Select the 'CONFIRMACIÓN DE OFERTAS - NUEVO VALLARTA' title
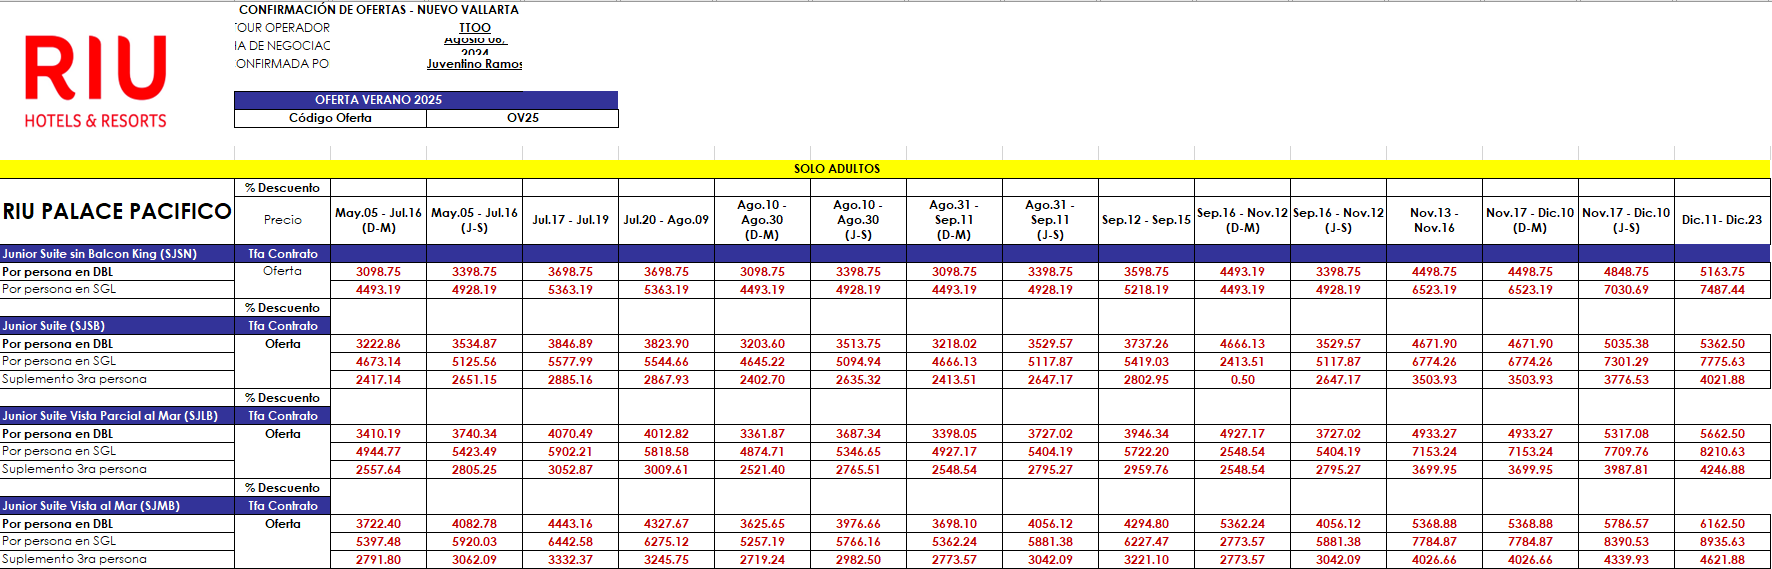1772x569 pixels. [x=379, y=9]
